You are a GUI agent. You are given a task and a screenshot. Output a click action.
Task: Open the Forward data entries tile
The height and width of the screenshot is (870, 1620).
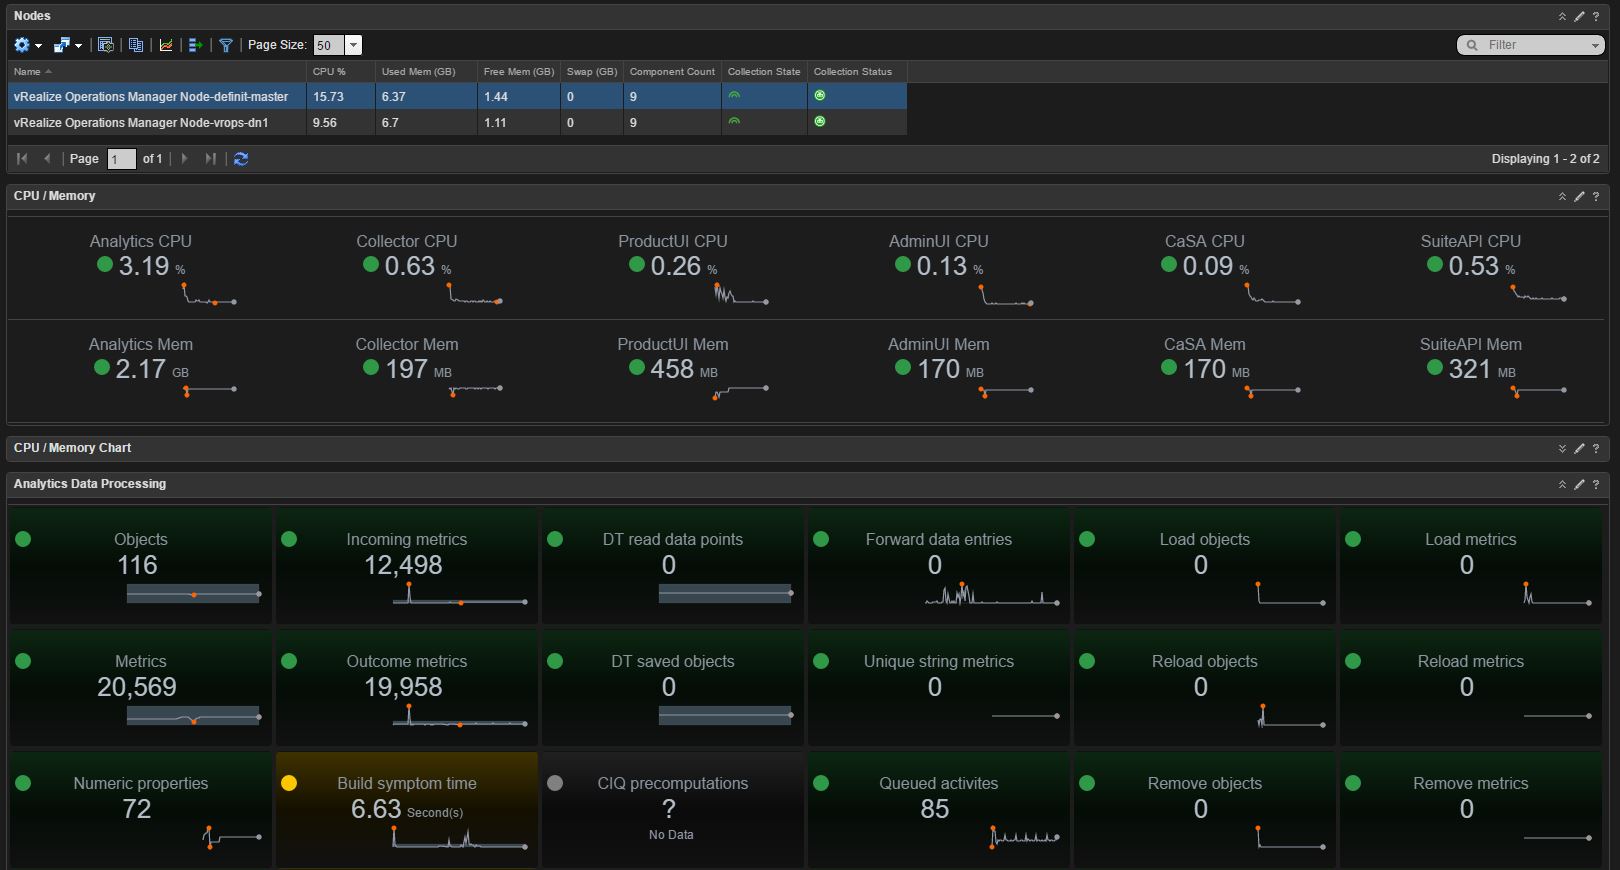pyautogui.click(x=939, y=566)
